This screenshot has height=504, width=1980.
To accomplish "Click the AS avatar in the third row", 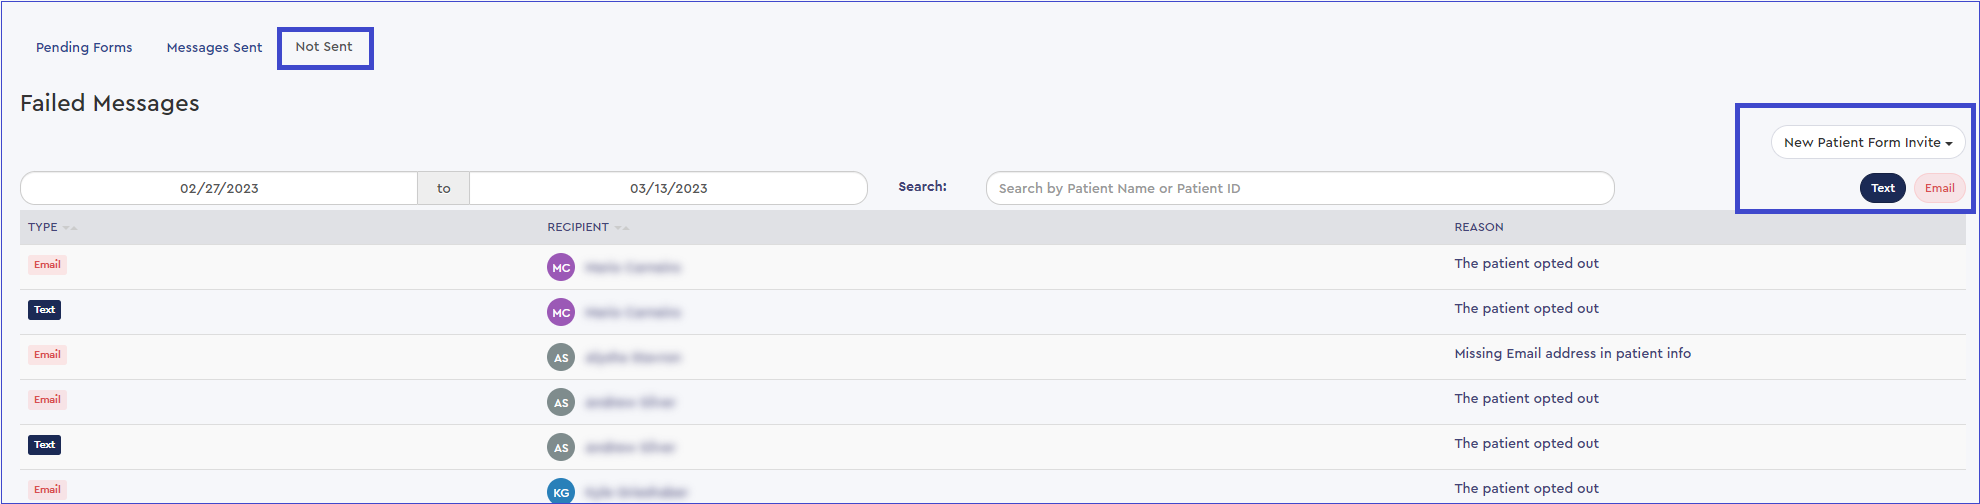I will (561, 357).
